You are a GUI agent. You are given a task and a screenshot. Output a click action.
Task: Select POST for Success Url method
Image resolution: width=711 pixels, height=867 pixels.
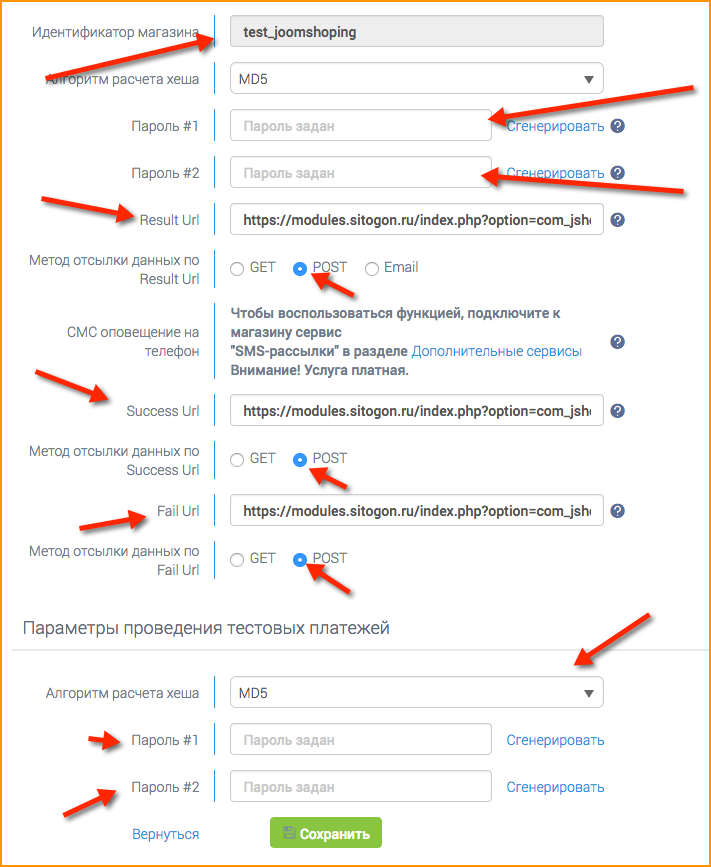[300, 460]
